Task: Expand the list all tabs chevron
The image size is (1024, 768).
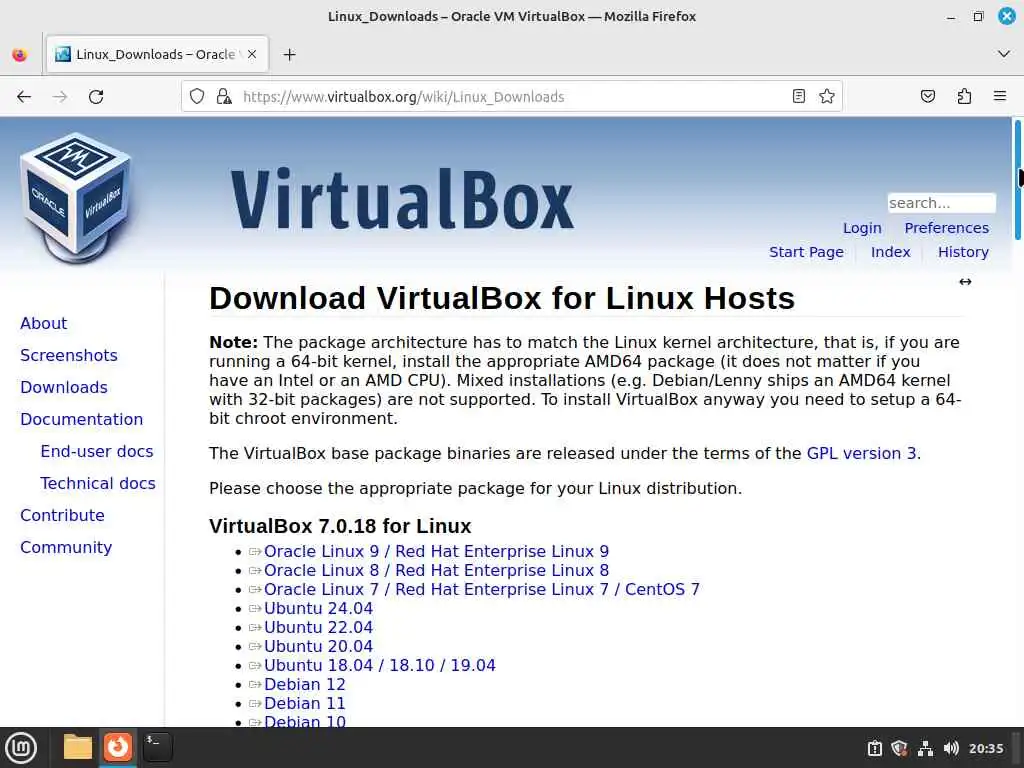Action: pyautogui.click(x=1004, y=54)
